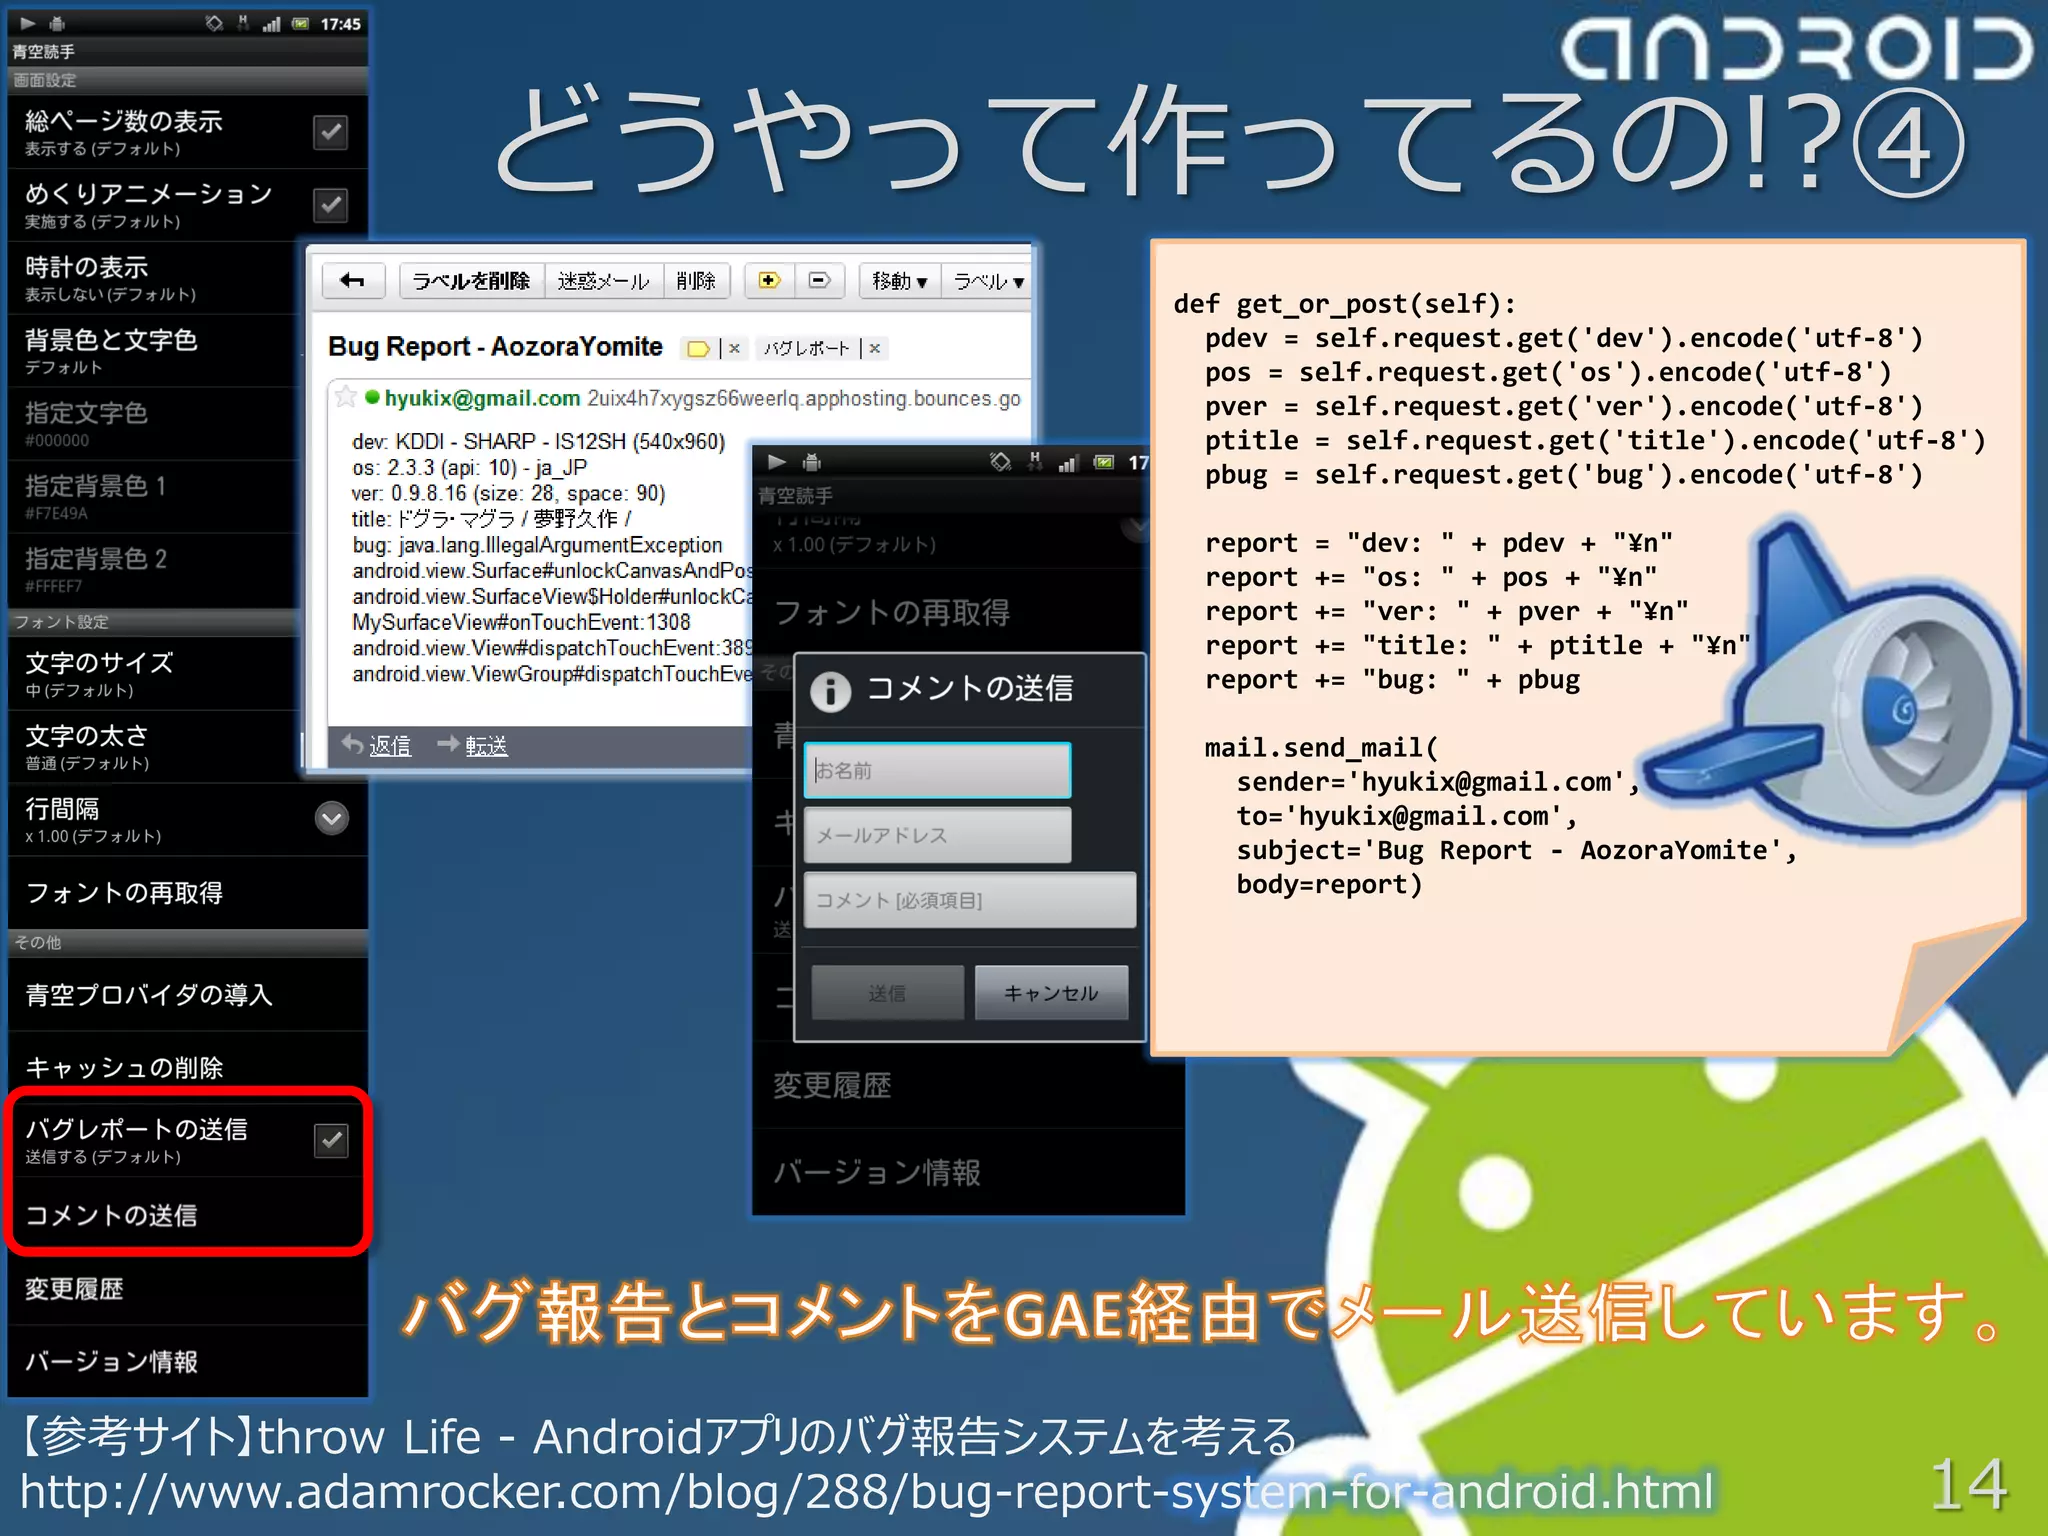Remove the バグレポート label with its x
Screen dimensions: 2048x1536
(875, 348)
